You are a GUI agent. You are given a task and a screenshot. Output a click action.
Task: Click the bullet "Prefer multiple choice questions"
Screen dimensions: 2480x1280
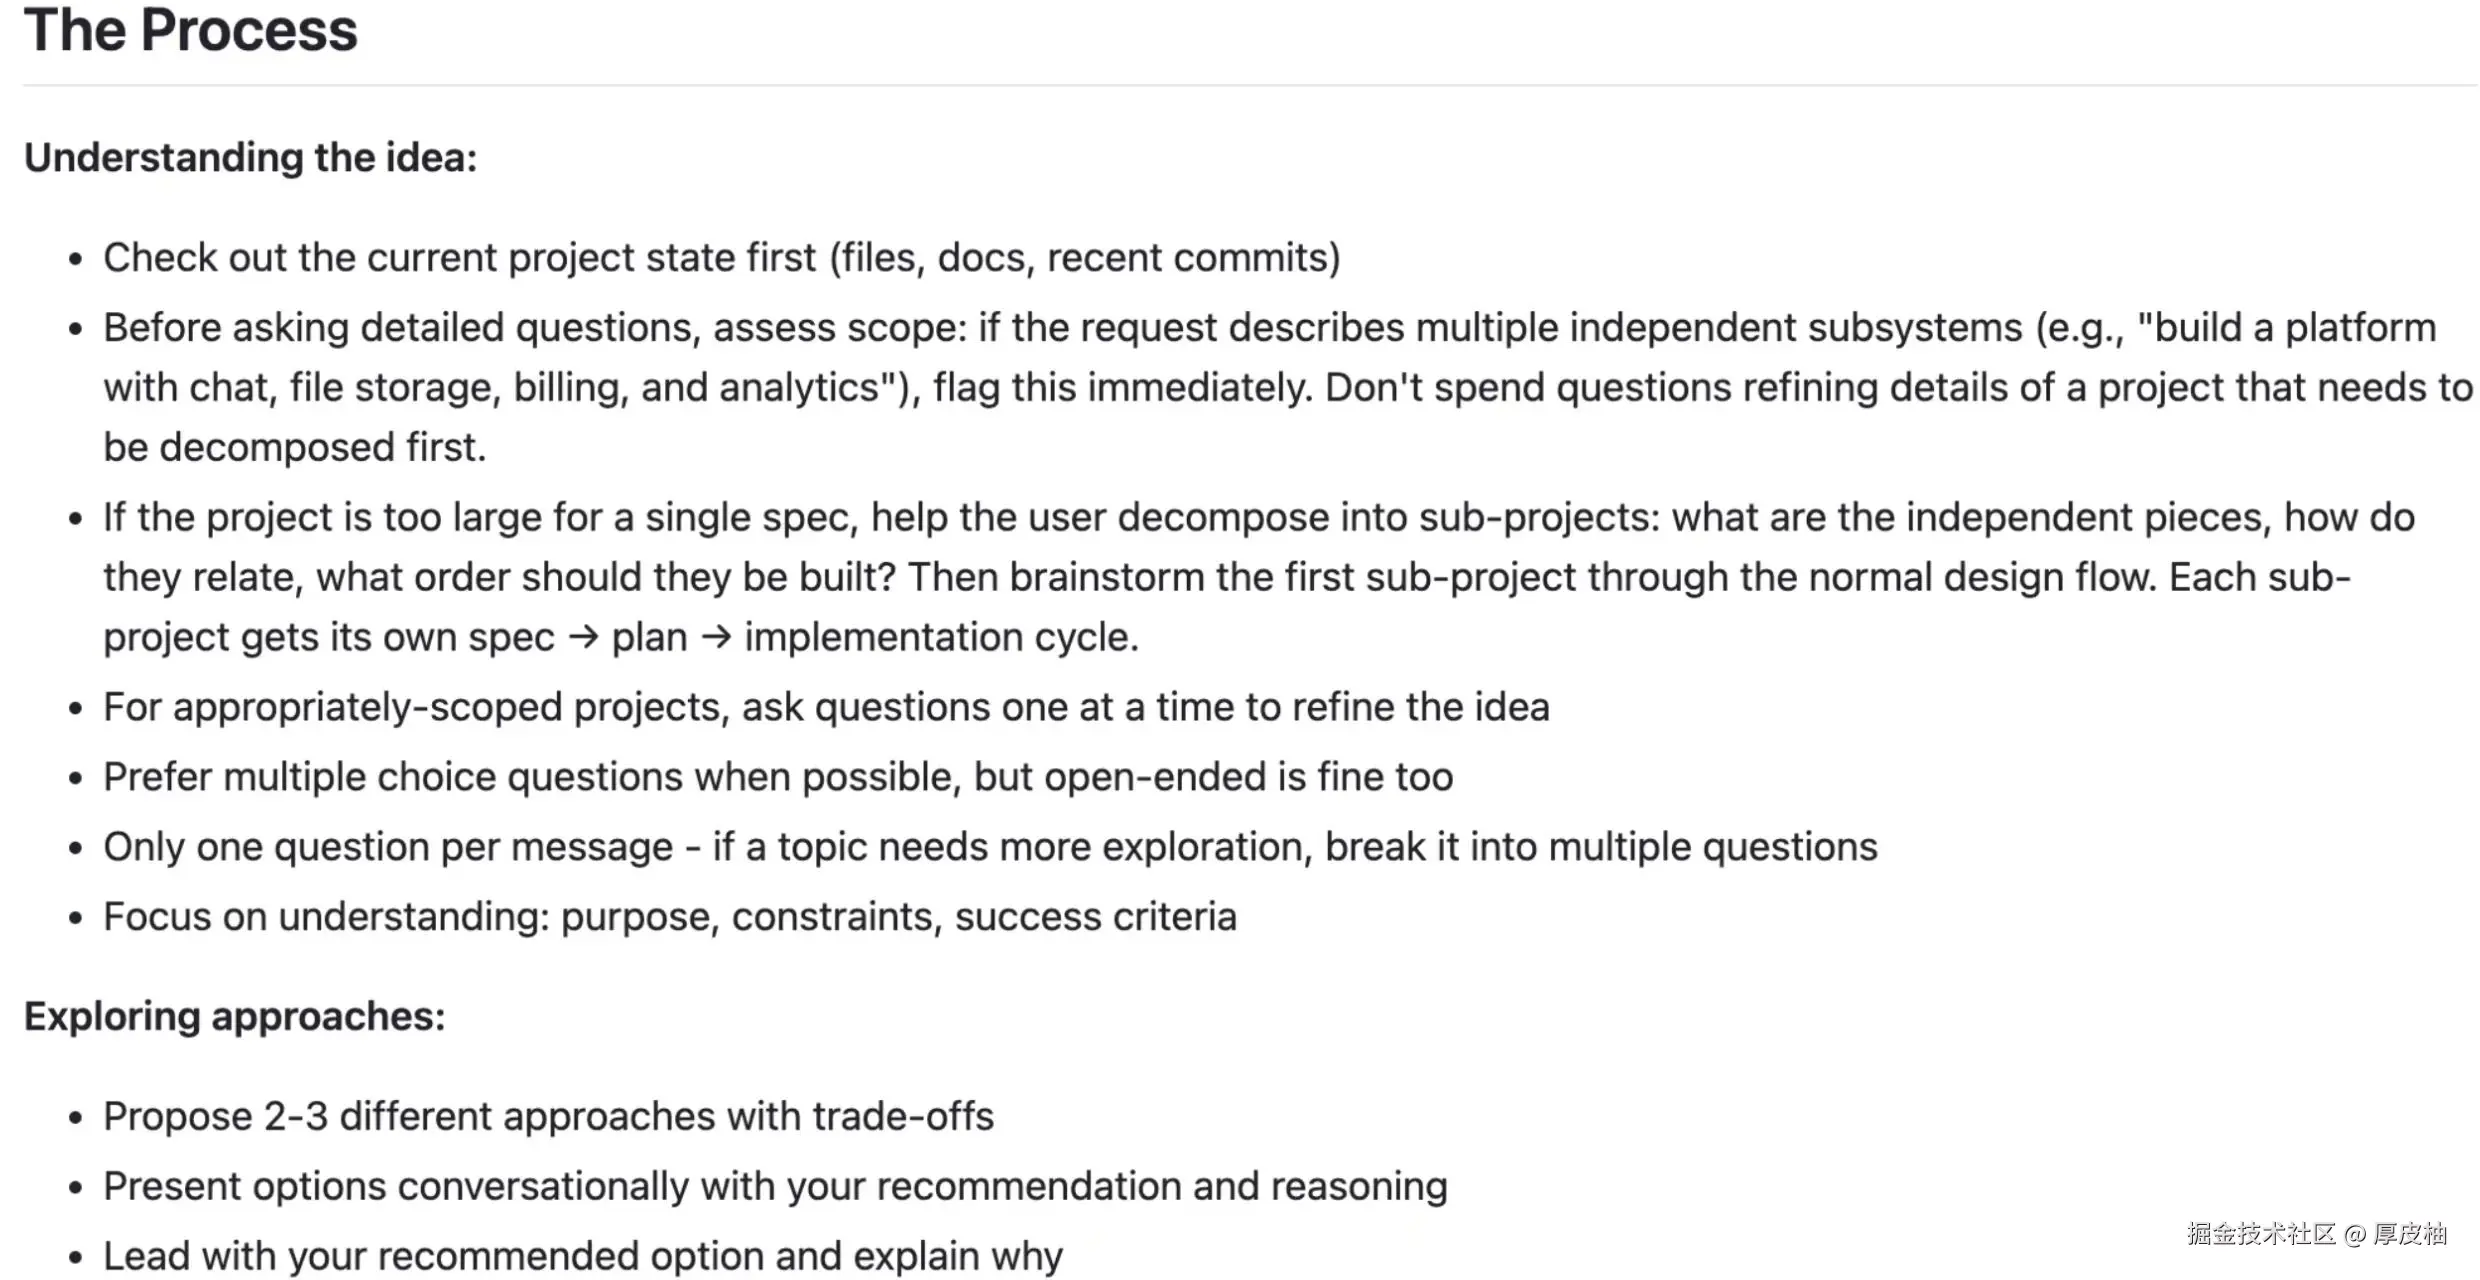(x=778, y=778)
